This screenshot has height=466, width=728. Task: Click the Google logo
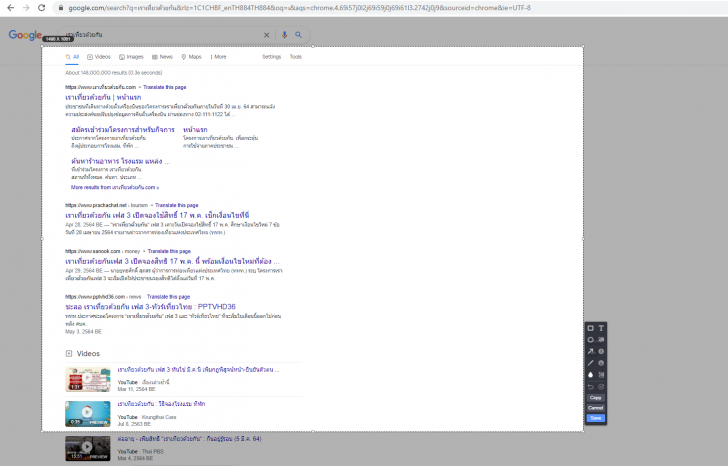pyautogui.click(x=25, y=35)
